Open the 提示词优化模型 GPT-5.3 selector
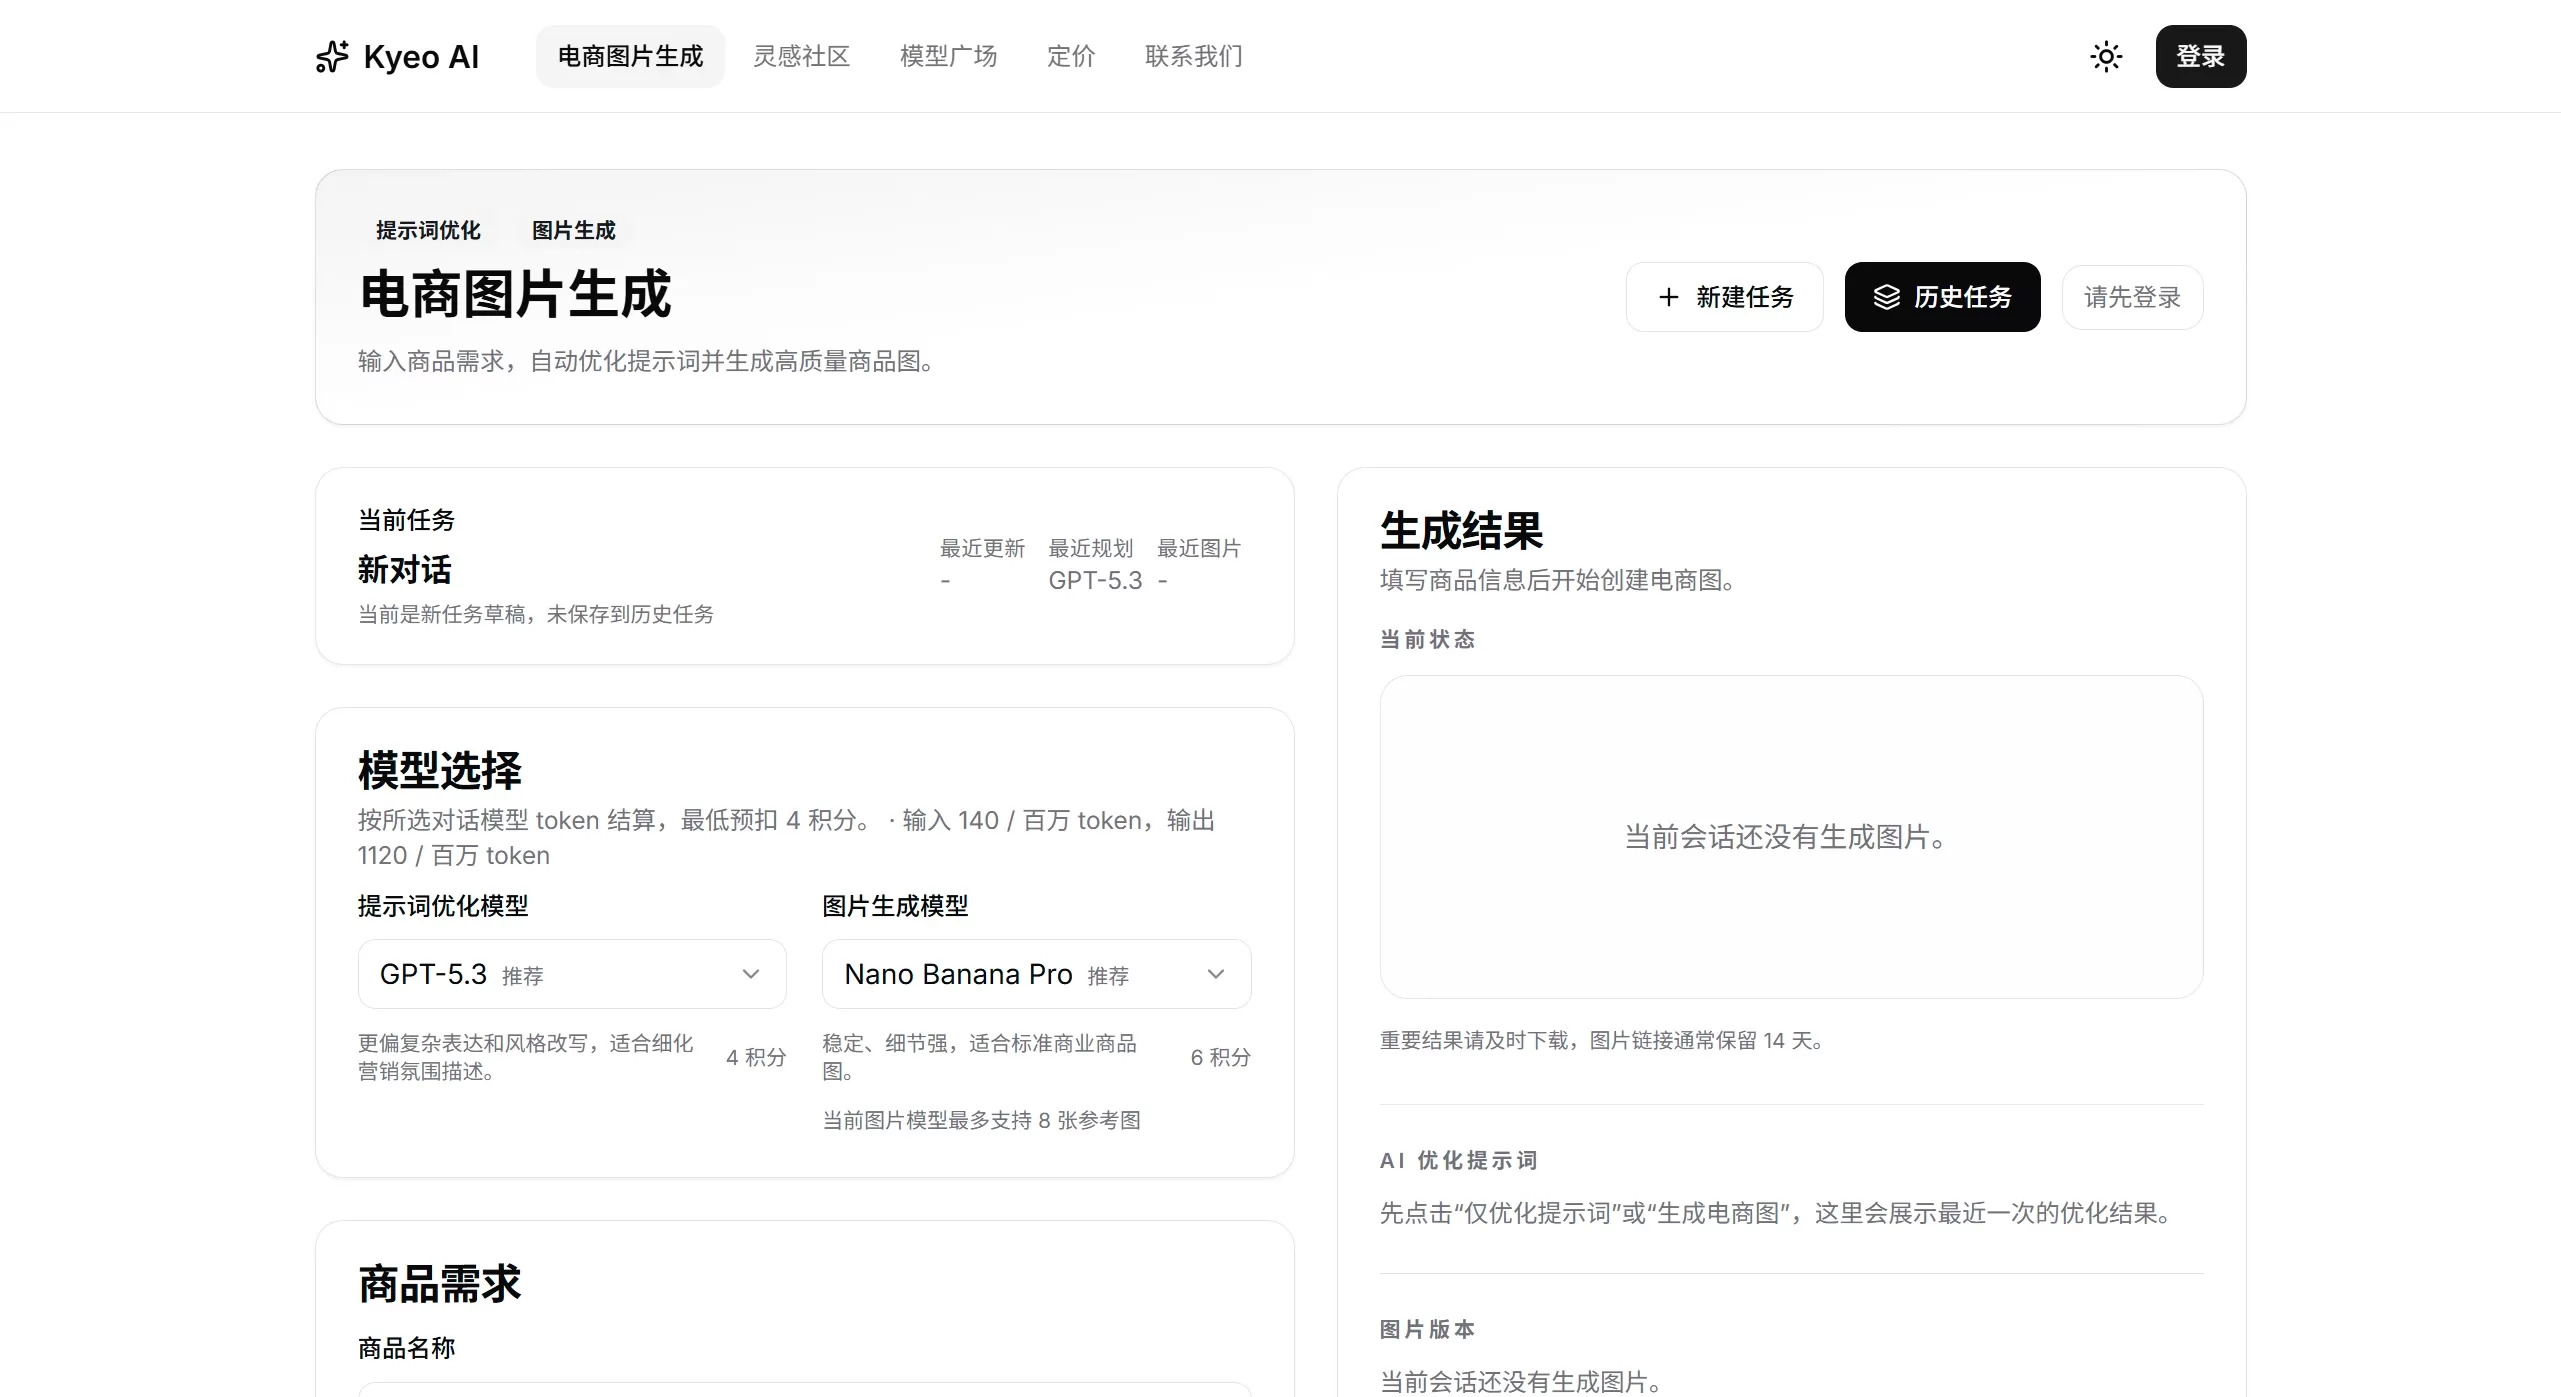The image size is (2561, 1397). [550, 974]
